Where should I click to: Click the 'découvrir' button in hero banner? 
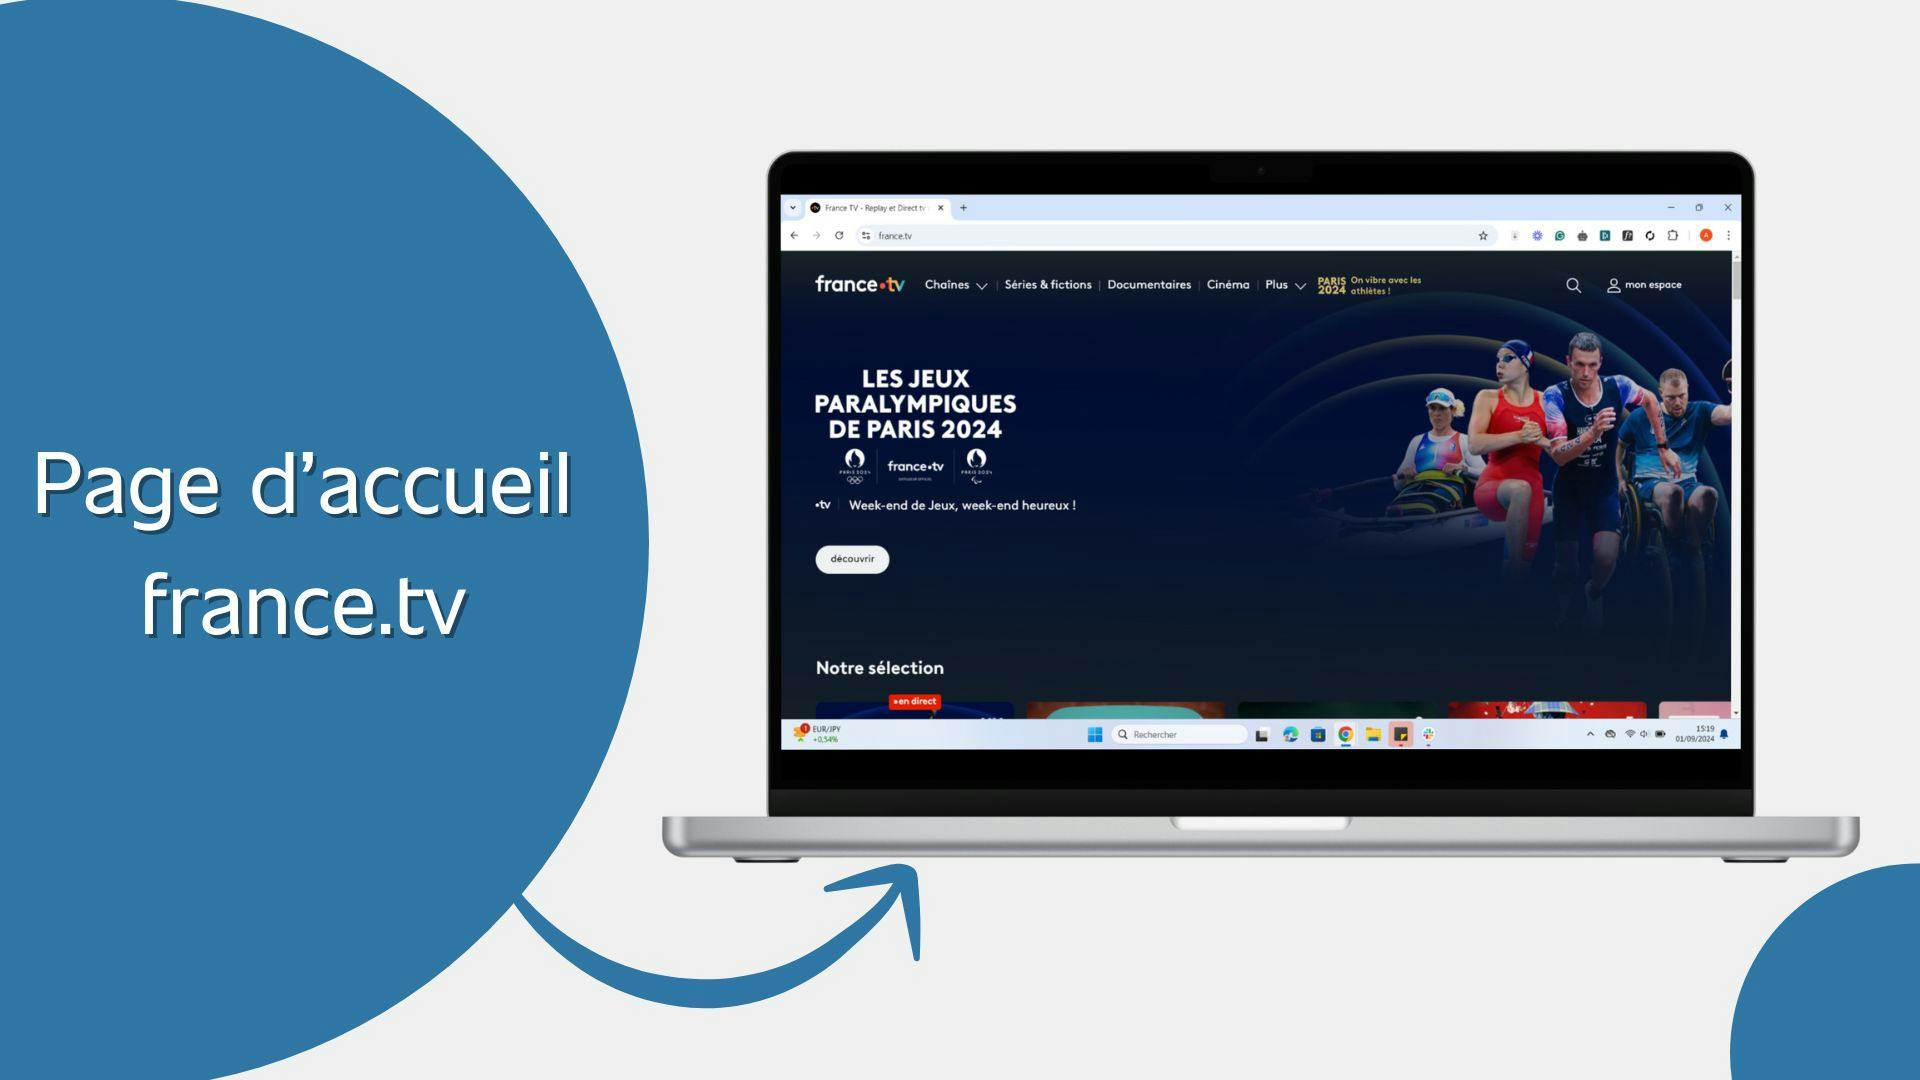(853, 559)
